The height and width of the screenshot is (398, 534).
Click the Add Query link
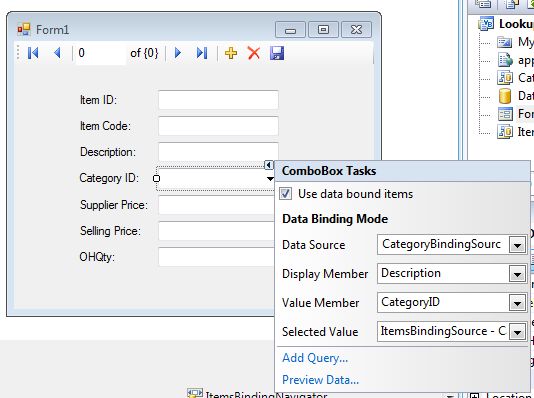(x=315, y=358)
